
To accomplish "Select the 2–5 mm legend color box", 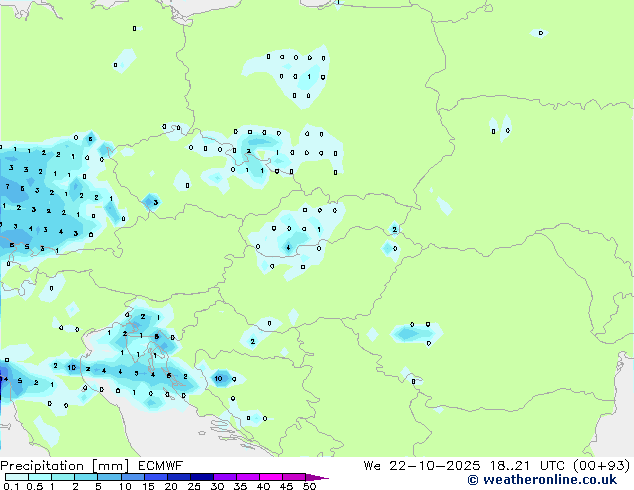I will pos(86,477).
